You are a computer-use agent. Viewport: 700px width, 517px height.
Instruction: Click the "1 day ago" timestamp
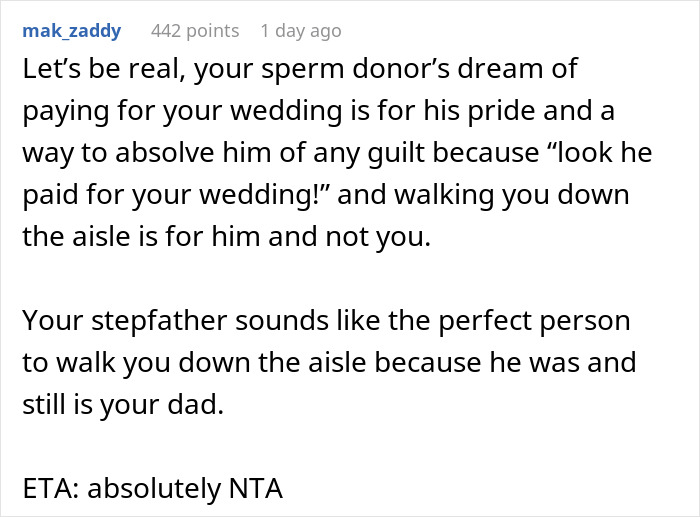tap(302, 30)
